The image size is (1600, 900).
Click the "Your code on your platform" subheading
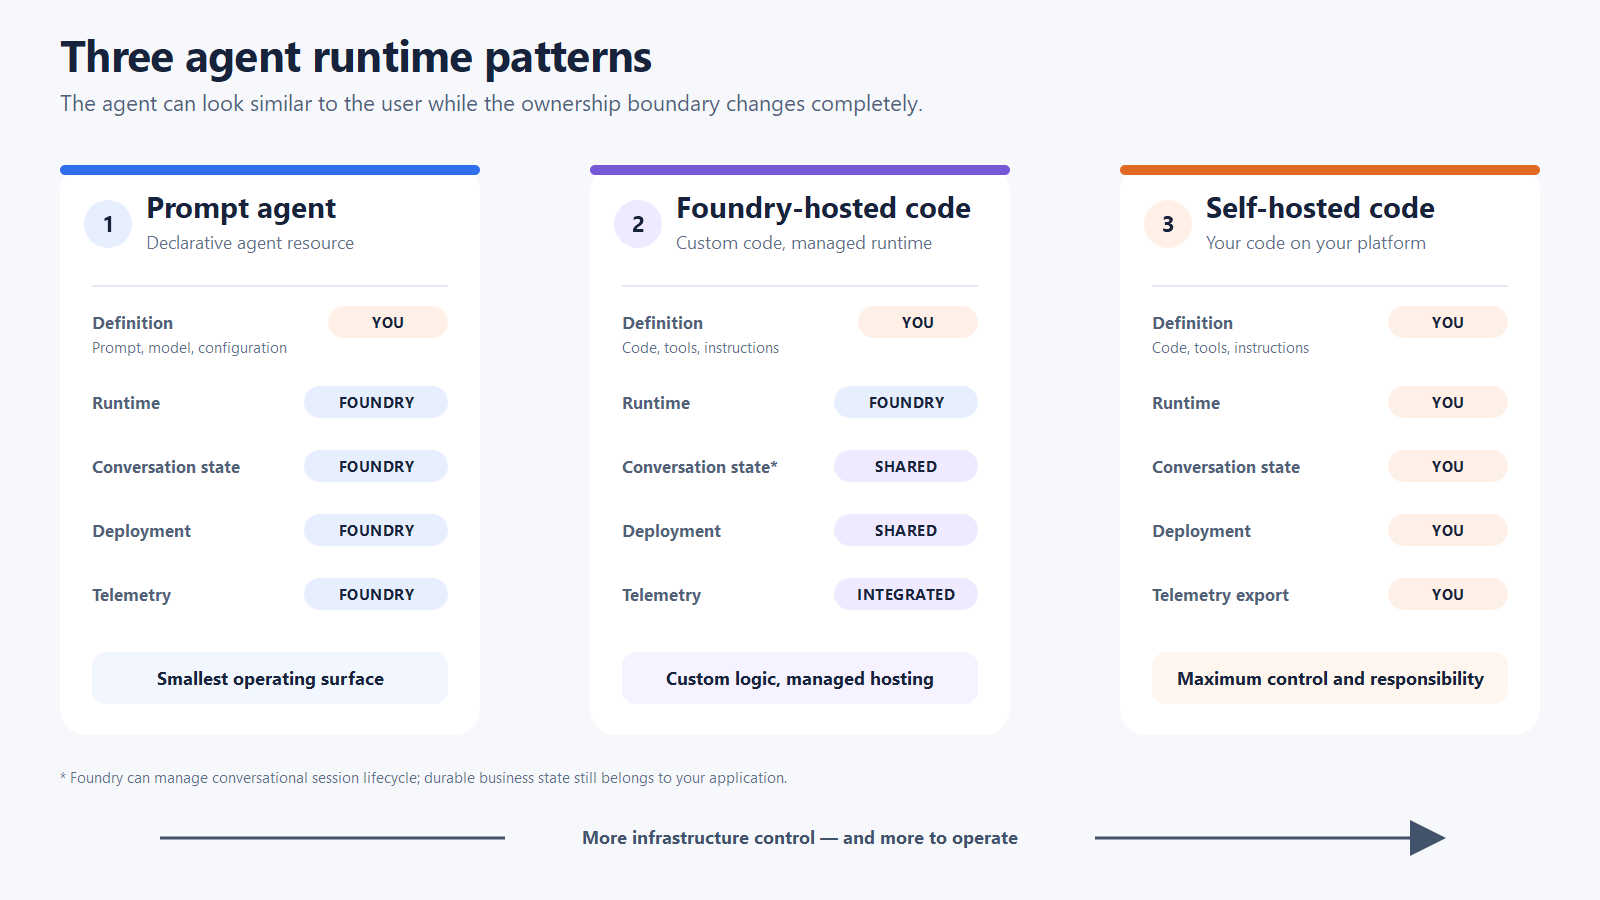tap(1316, 243)
